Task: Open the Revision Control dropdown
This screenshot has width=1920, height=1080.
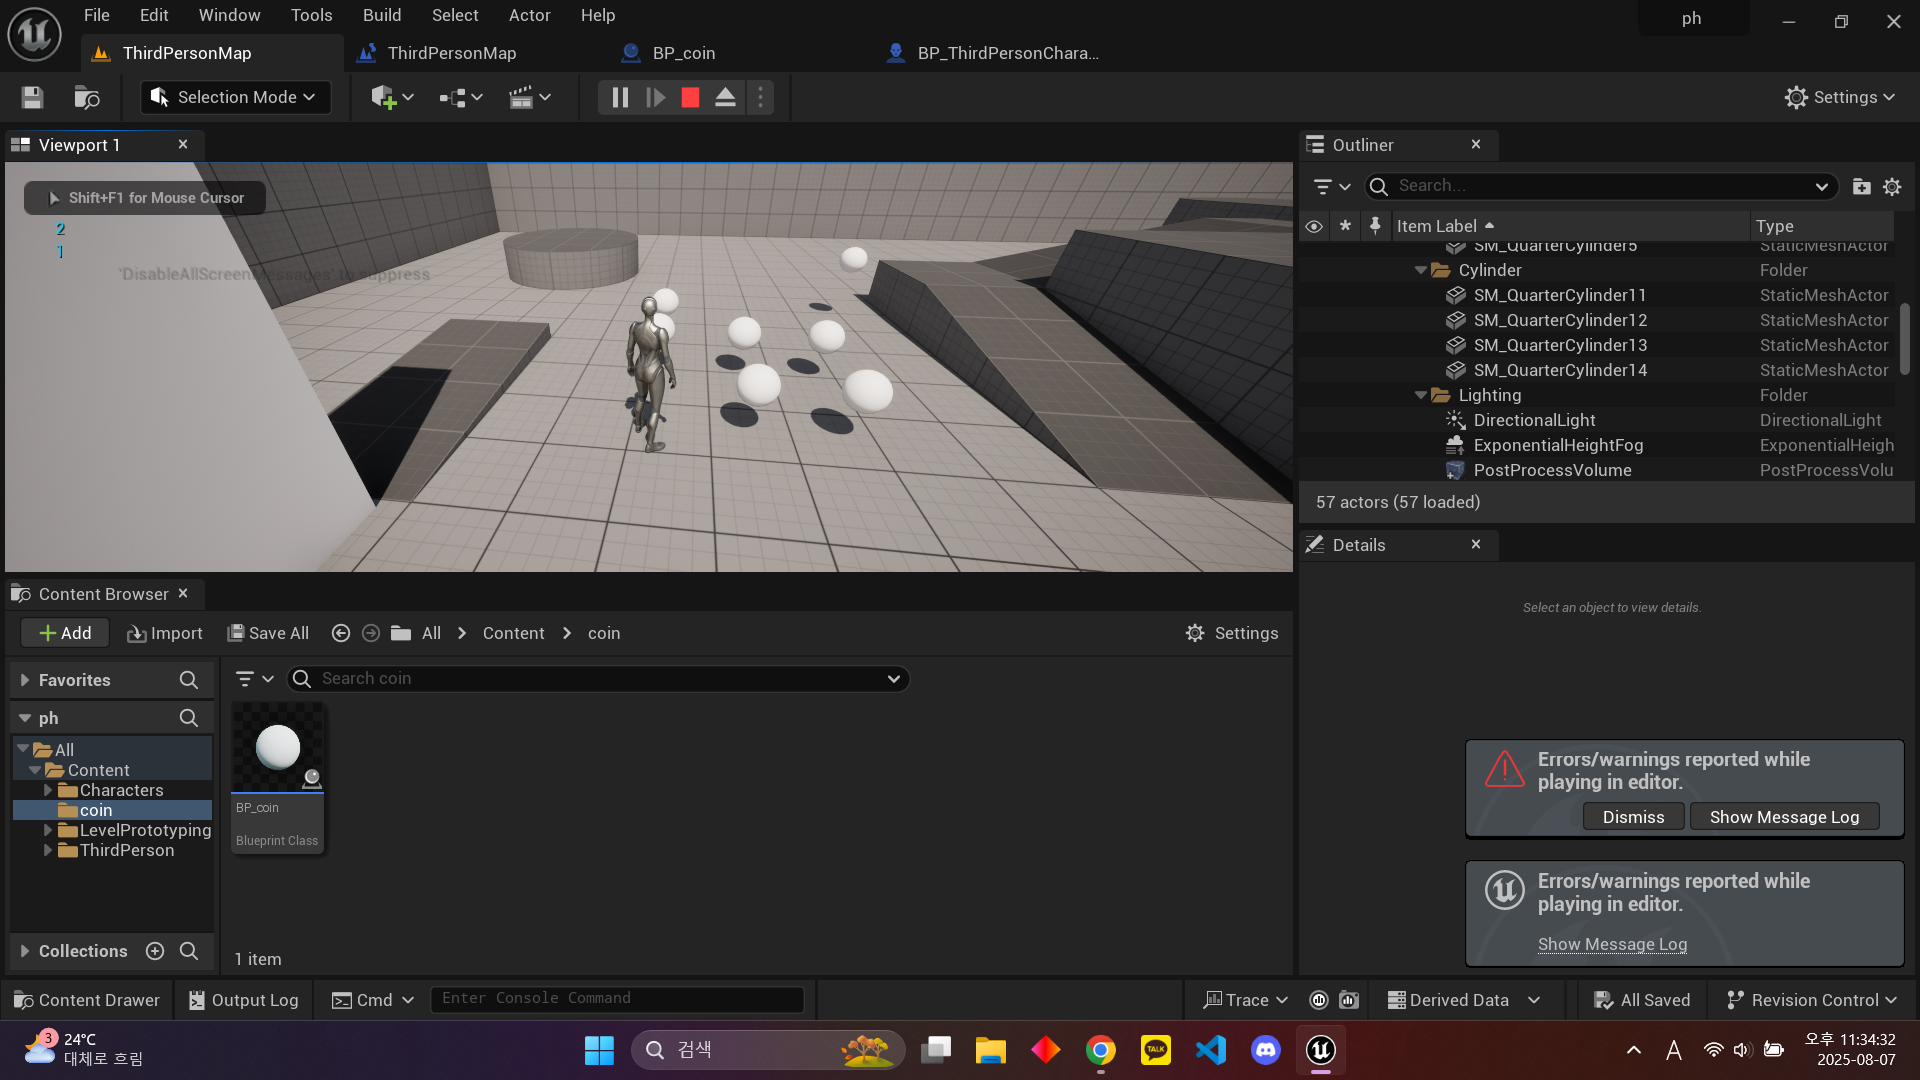Action: [x=1811, y=1000]
